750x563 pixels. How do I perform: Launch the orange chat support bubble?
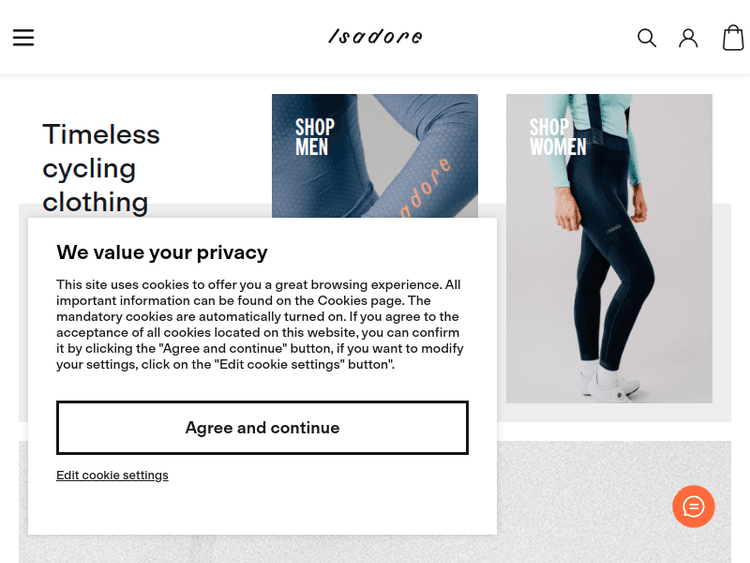point(693,506)
